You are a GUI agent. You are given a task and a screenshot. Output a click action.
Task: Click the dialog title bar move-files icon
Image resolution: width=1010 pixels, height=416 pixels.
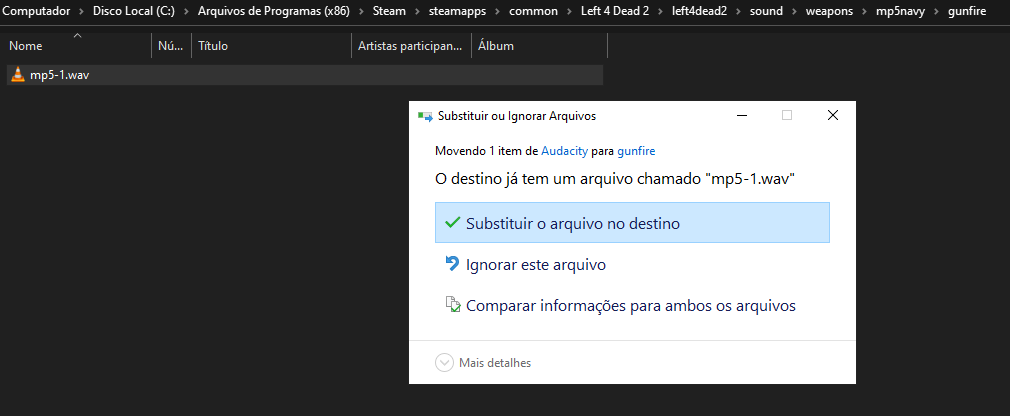coord(425,116)
